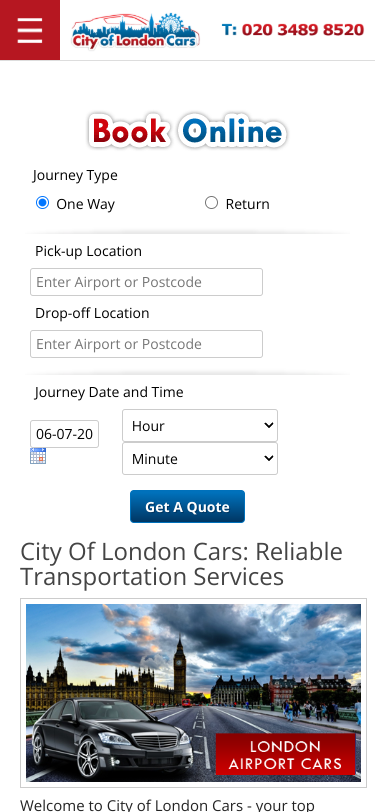Click the Get A Quote button
Viewport: 375px width, 812px height.
[x=187, y=506]
